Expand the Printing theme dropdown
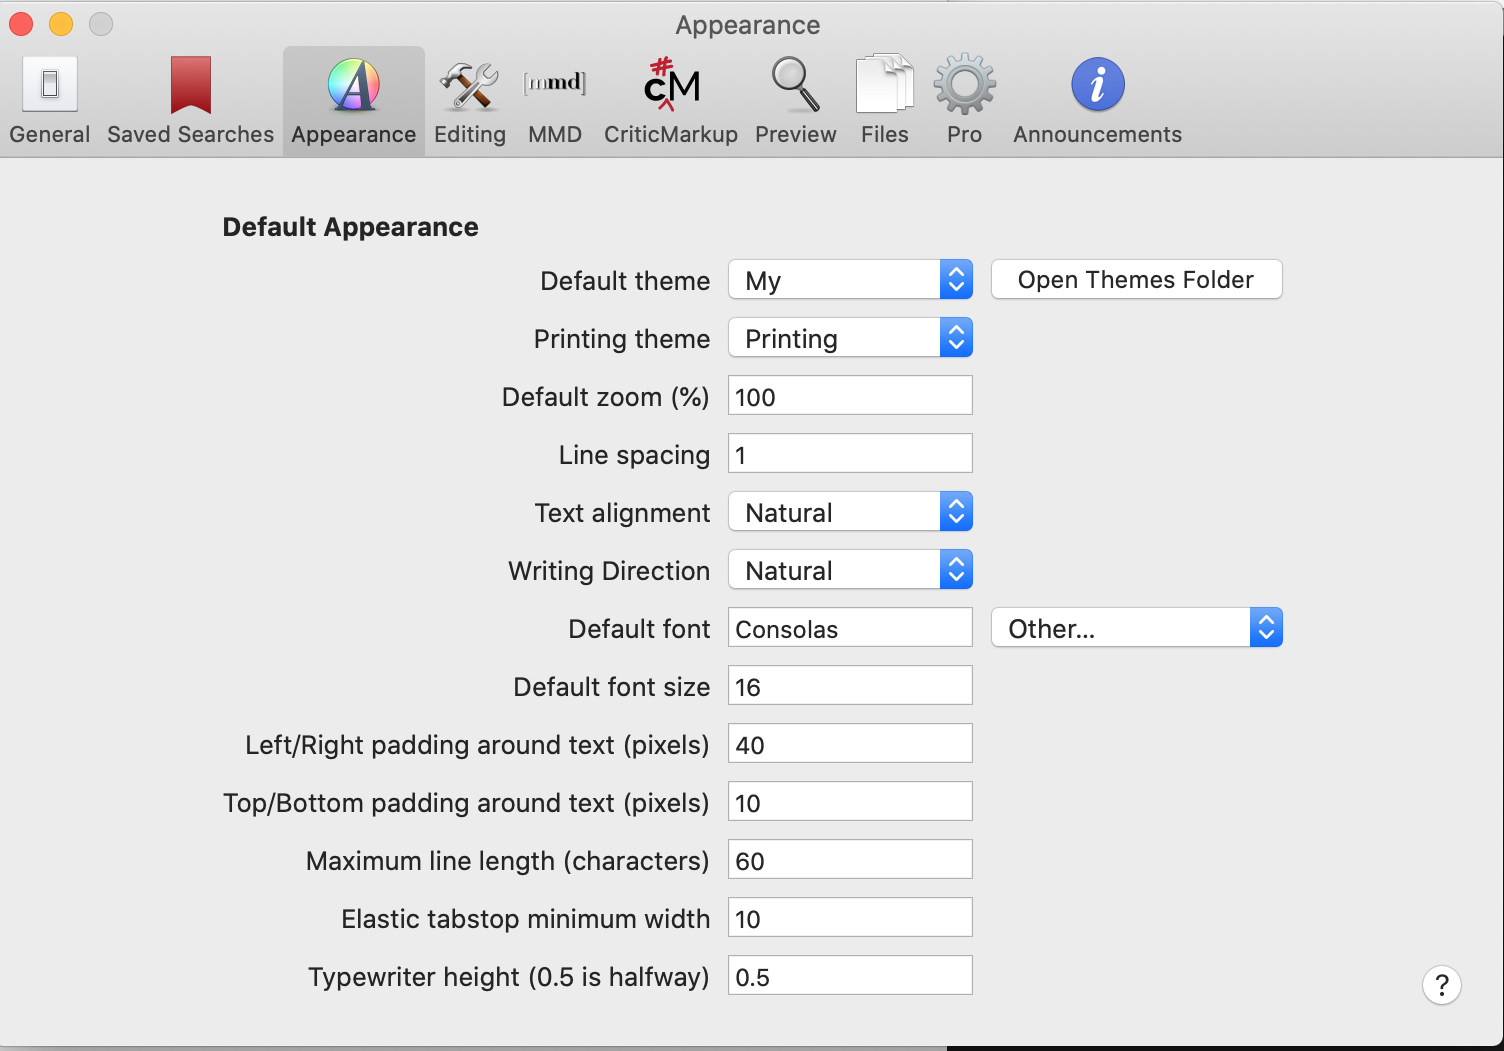The height and width of the screenshot is (1051, 1504). pyautogui.click(x=850, y=338)
